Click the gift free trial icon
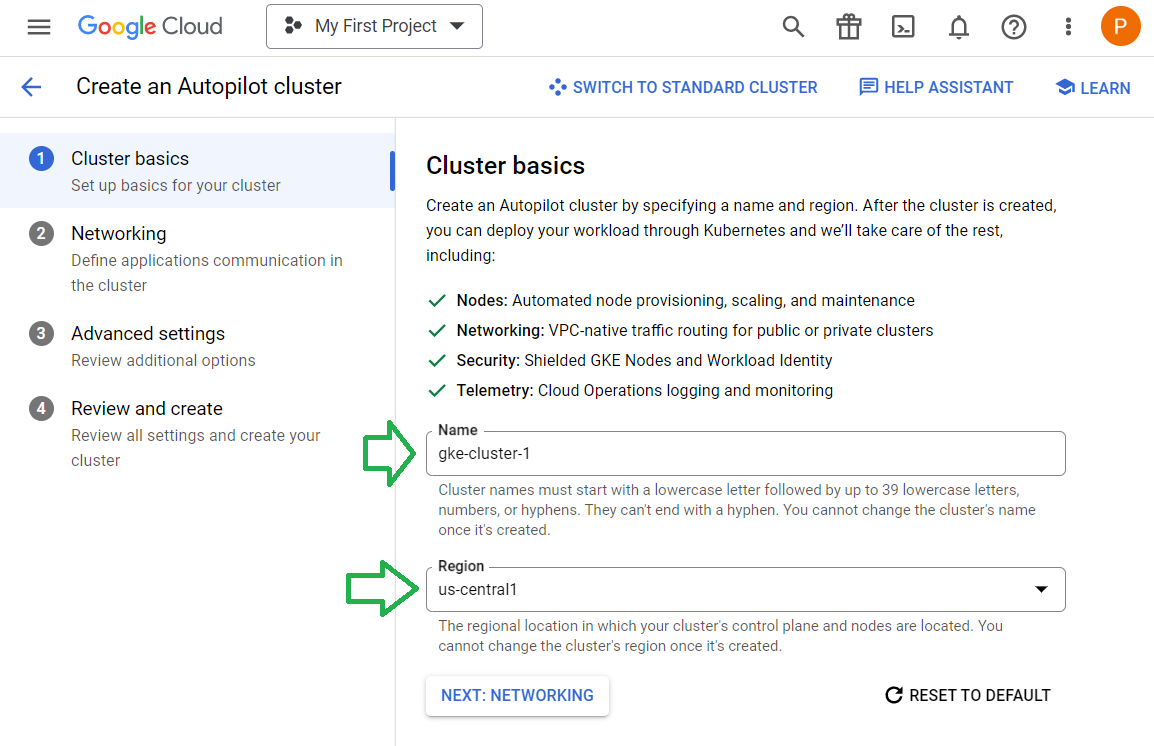The image size is (1154, 746). [848, 27]
